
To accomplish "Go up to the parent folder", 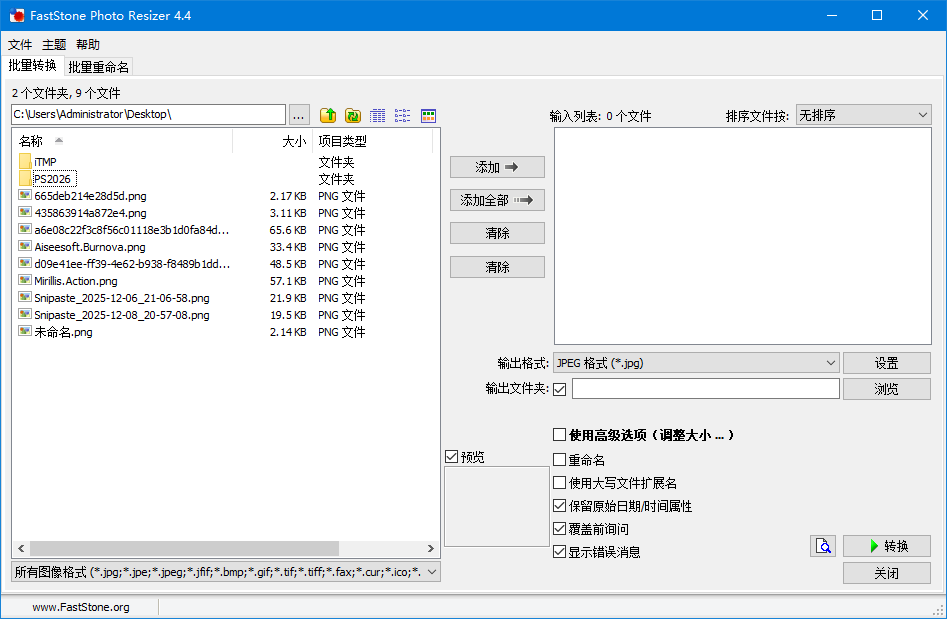I will [x=328, y=115].
